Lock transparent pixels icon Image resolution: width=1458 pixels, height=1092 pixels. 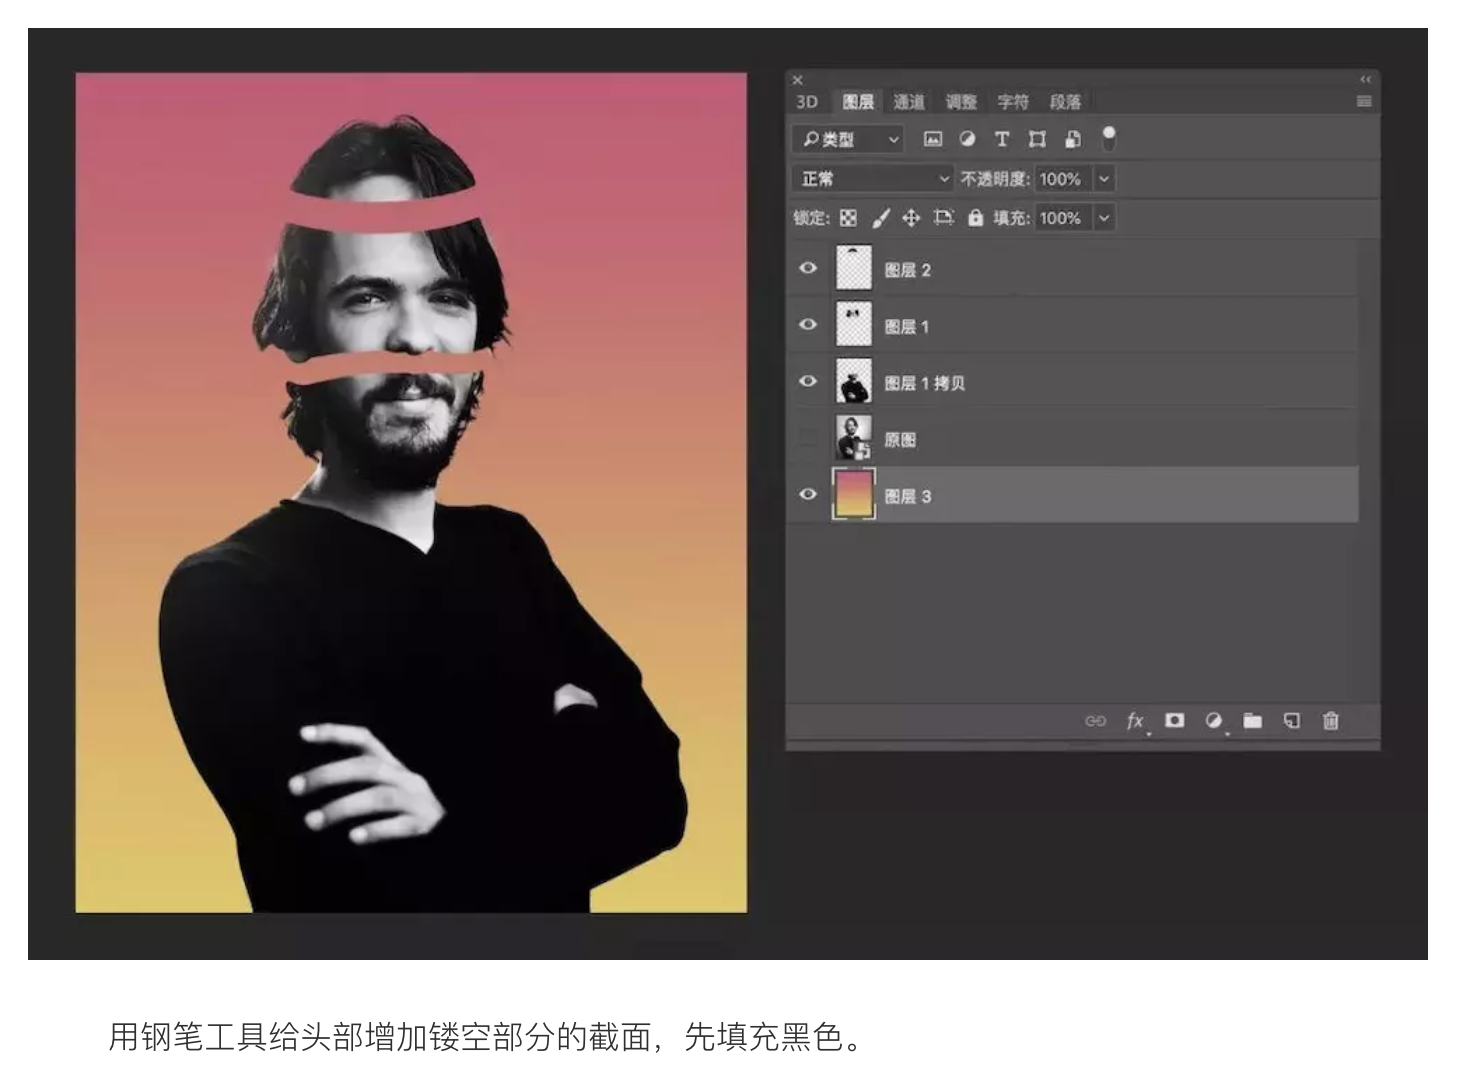coord(848,218)
